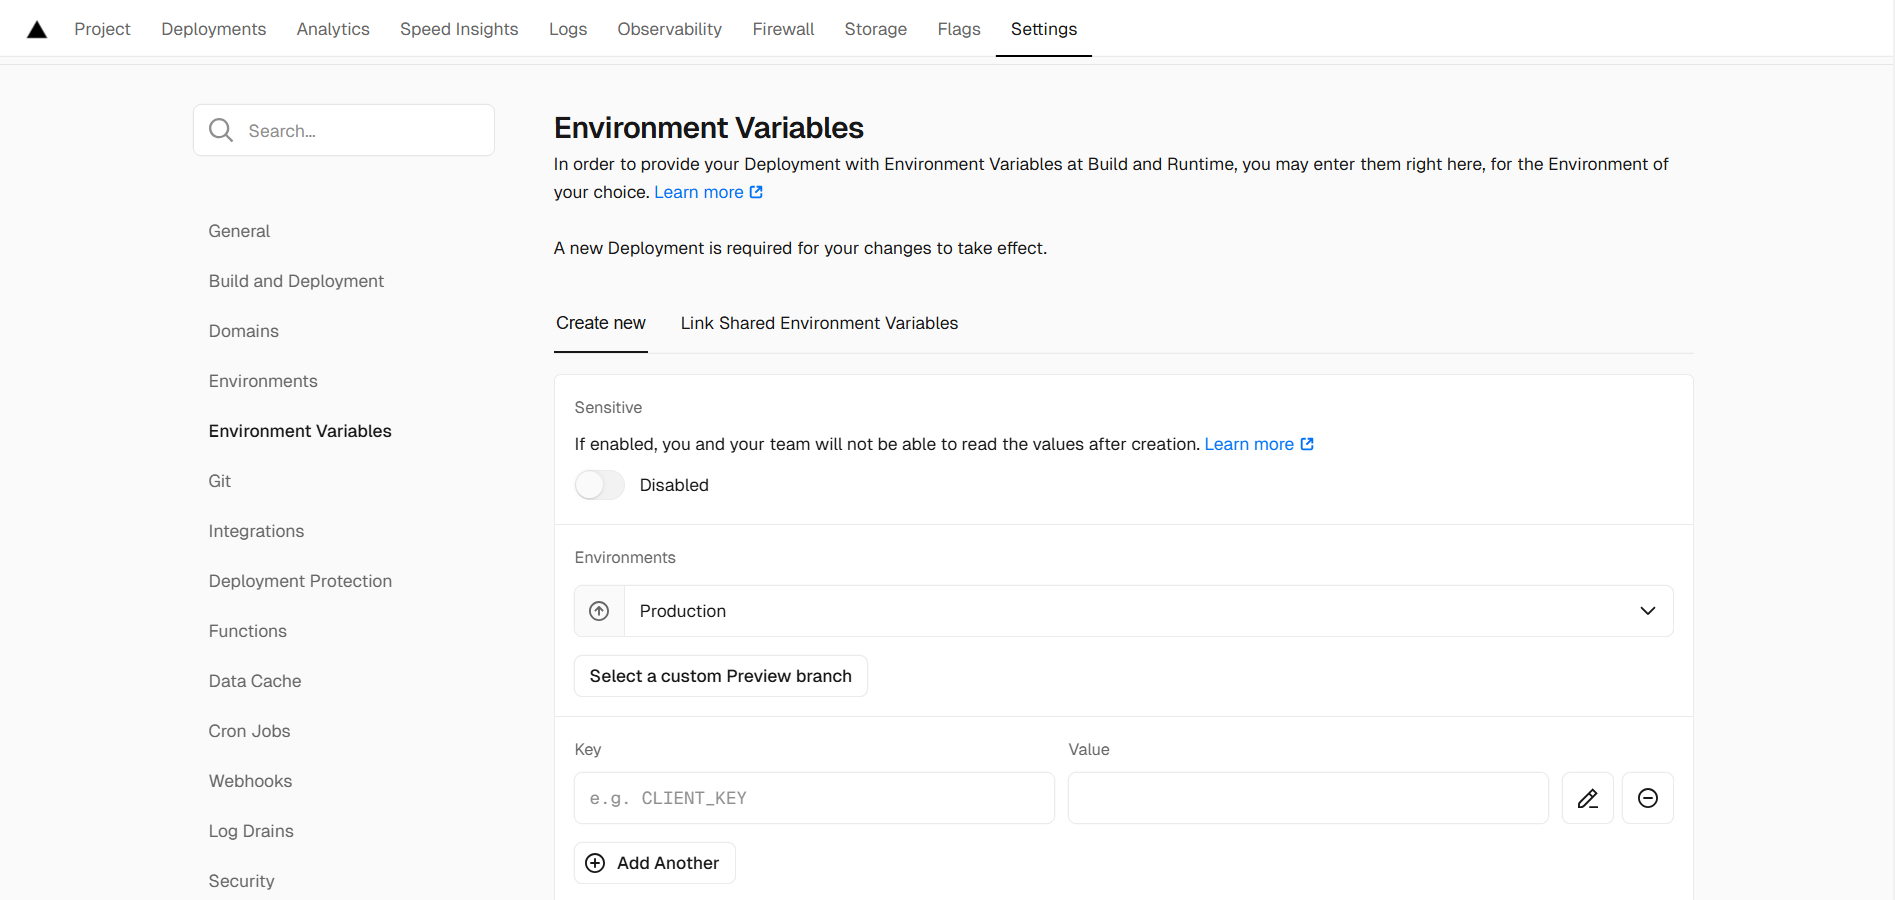Open the Deployments tab in top navigation
The height and width of the screenshot is (900, 1895).
(213, 29)
